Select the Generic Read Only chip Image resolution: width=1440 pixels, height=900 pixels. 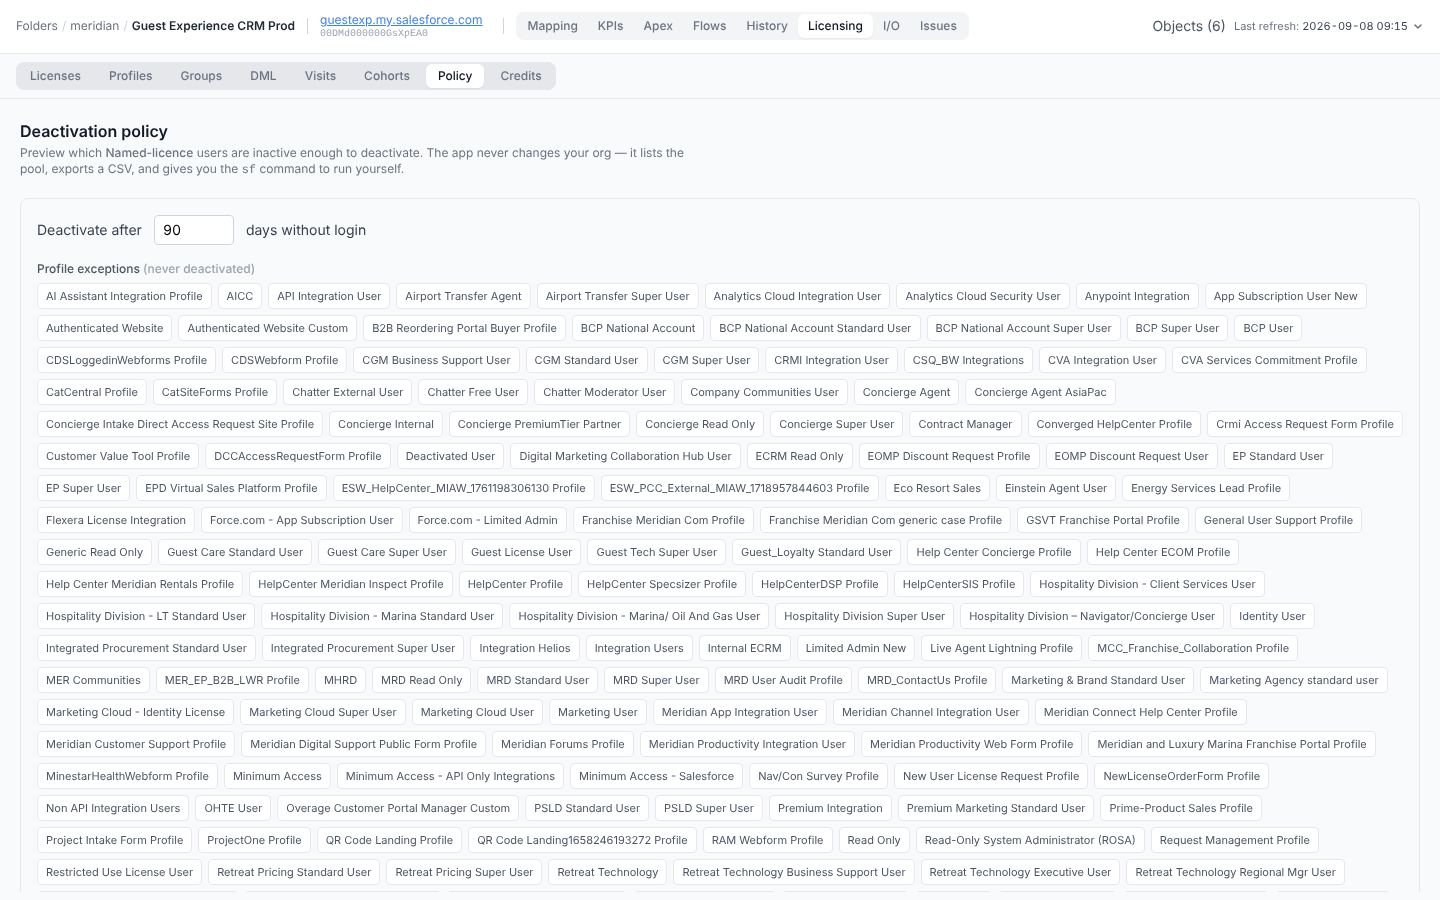pos(95,552)
